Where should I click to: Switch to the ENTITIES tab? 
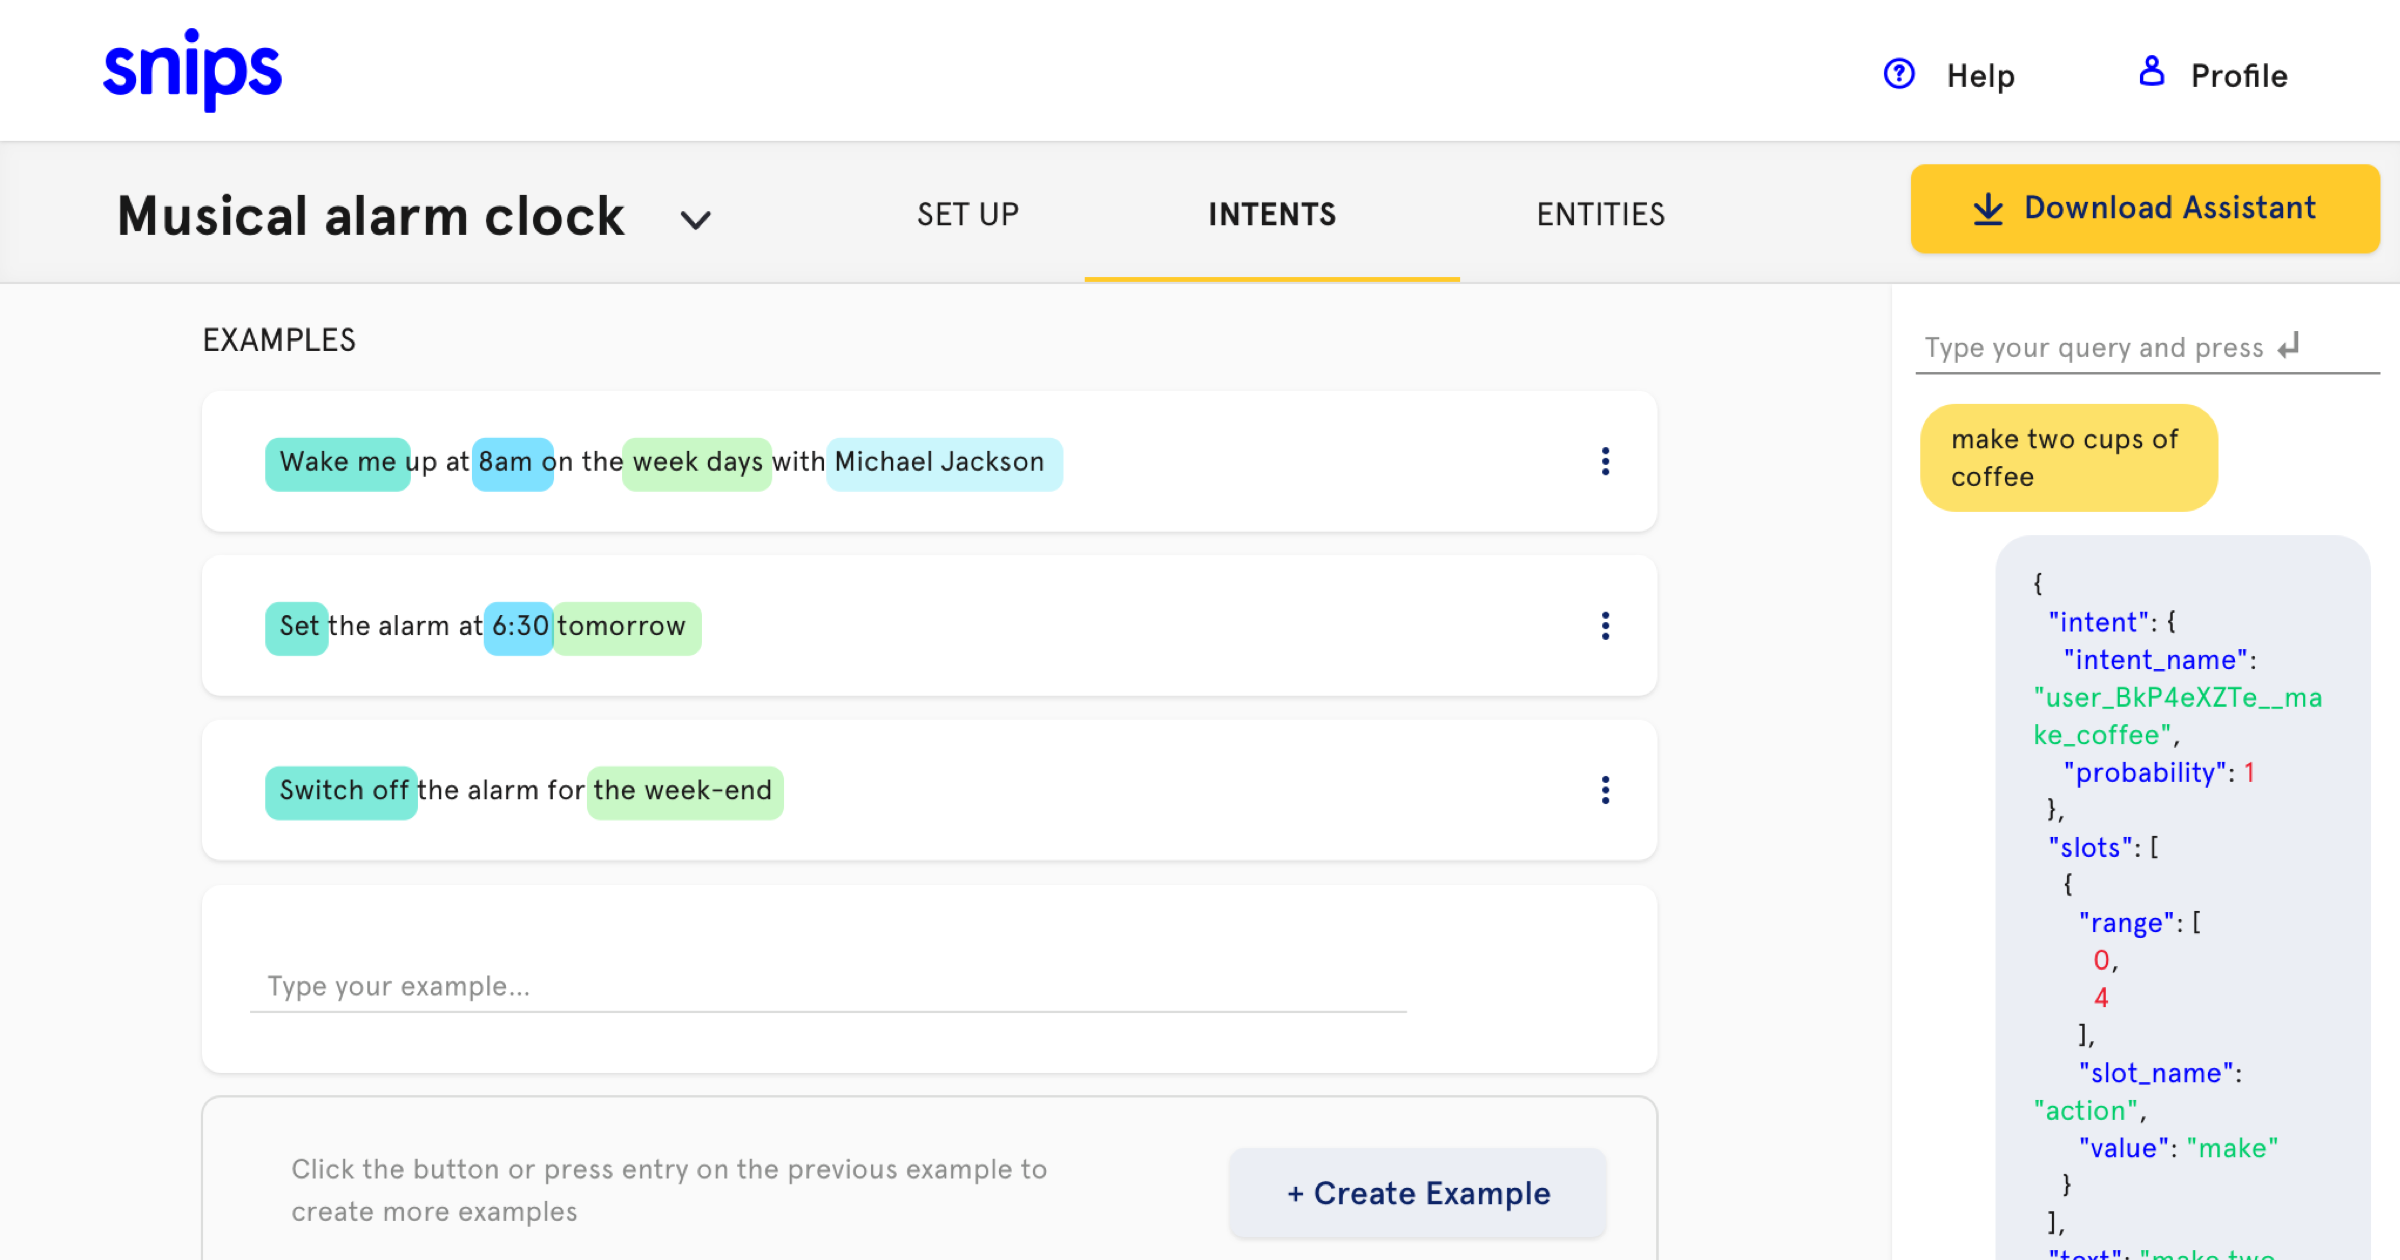1600,214
